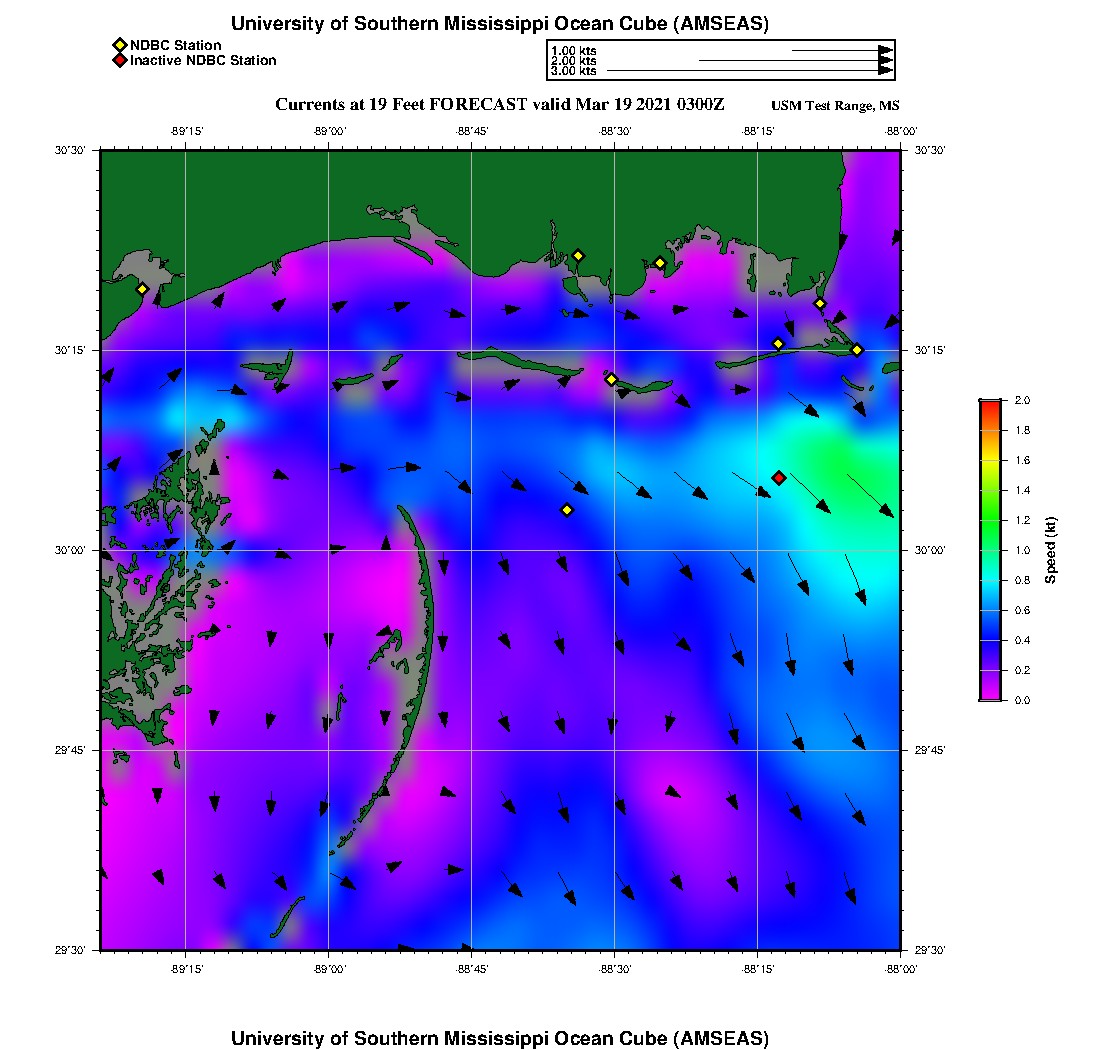This screenshot has height=1050, width=1100.
Task: Select the easternmost yellow station diamond
Action: [x=857, y=349]
